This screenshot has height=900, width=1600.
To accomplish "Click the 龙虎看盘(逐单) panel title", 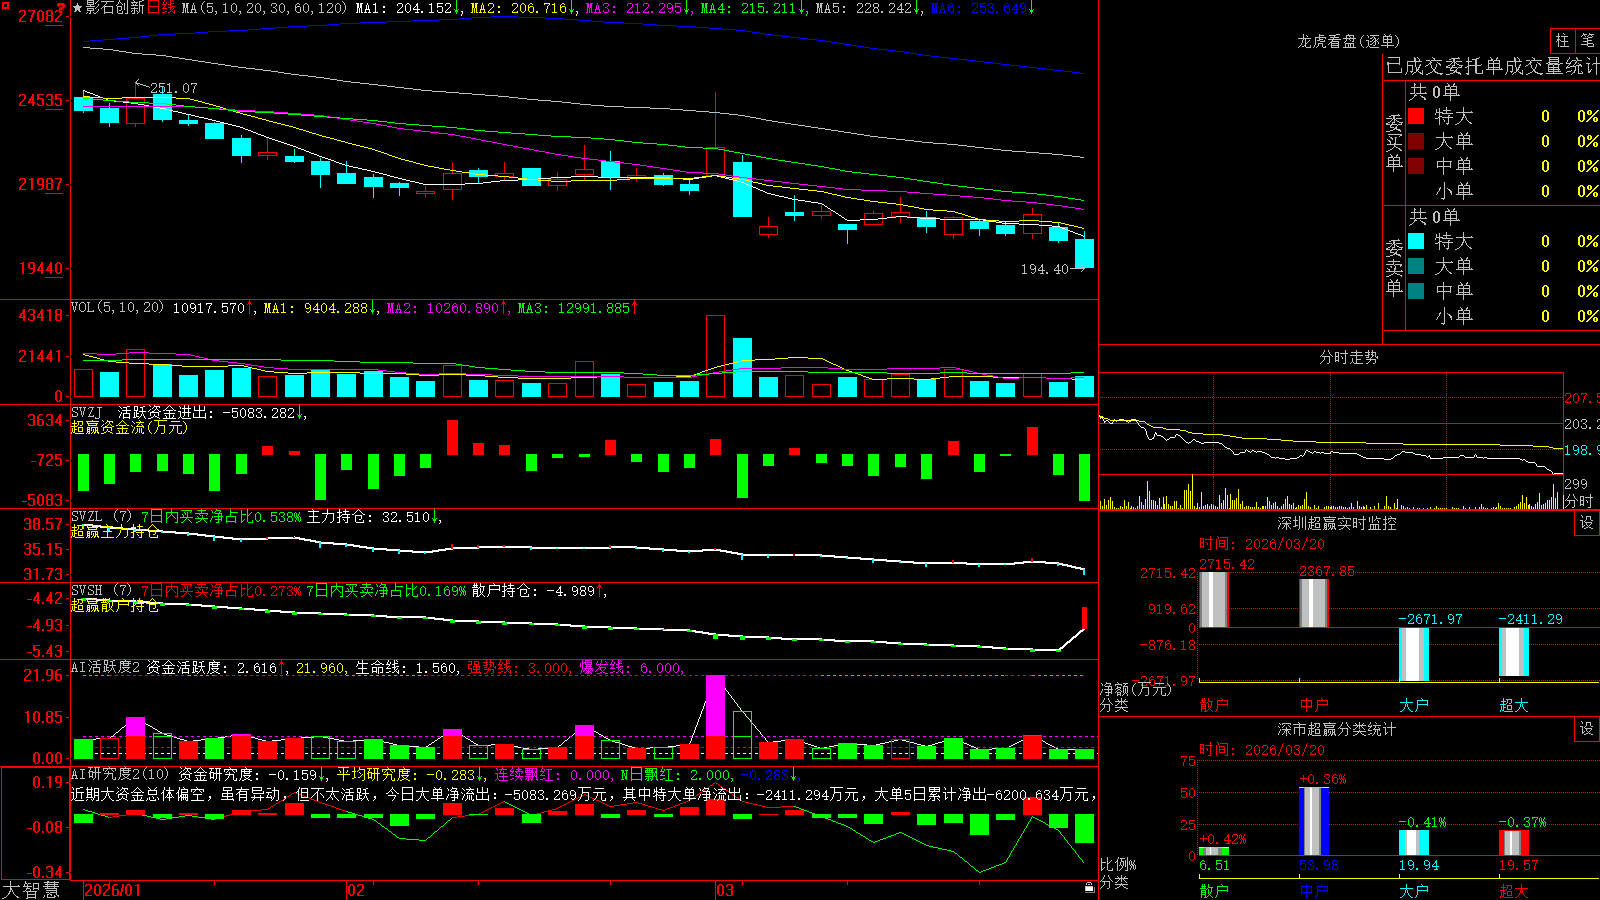I will pos(1349,41).
